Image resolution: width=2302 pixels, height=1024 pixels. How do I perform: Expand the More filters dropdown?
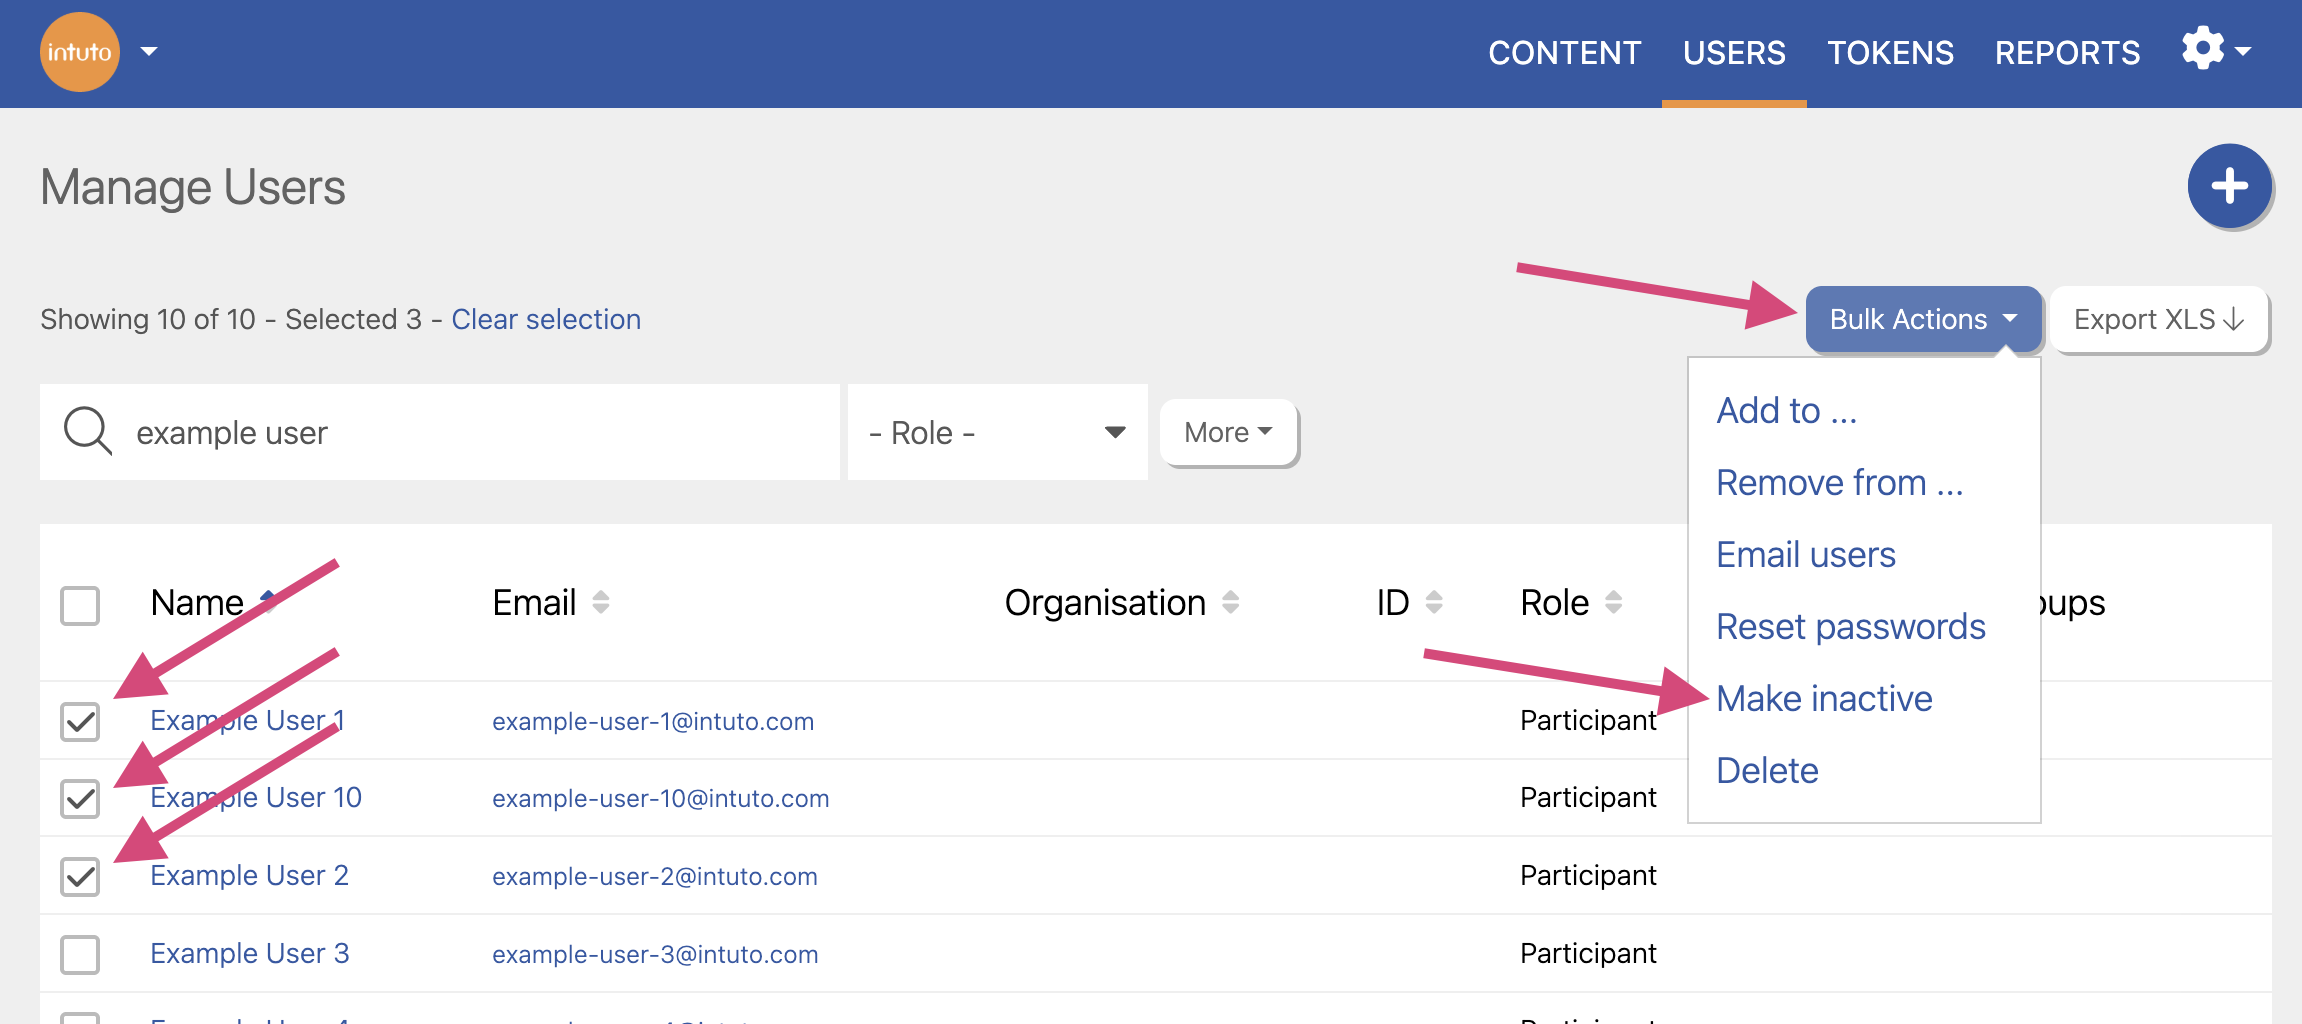tap(1228, 433)
